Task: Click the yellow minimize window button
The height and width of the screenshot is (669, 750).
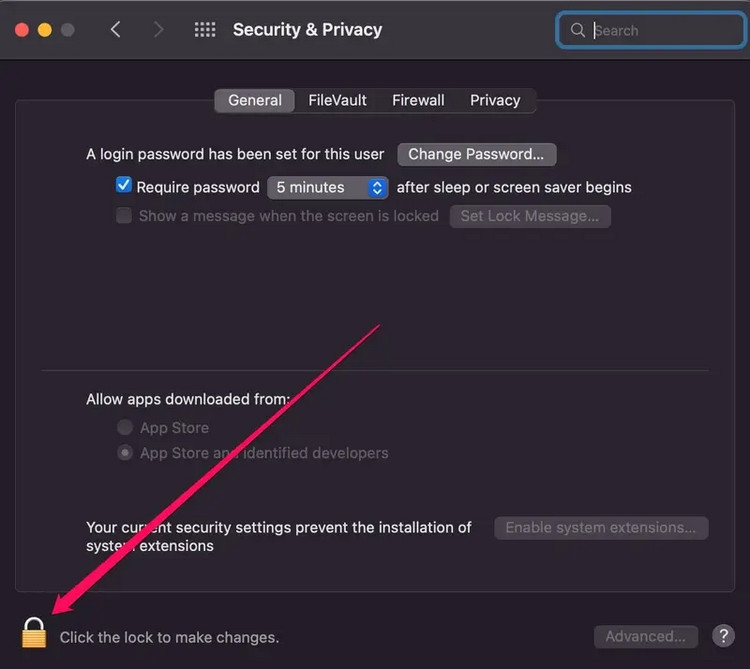Action: coord(45,30)
